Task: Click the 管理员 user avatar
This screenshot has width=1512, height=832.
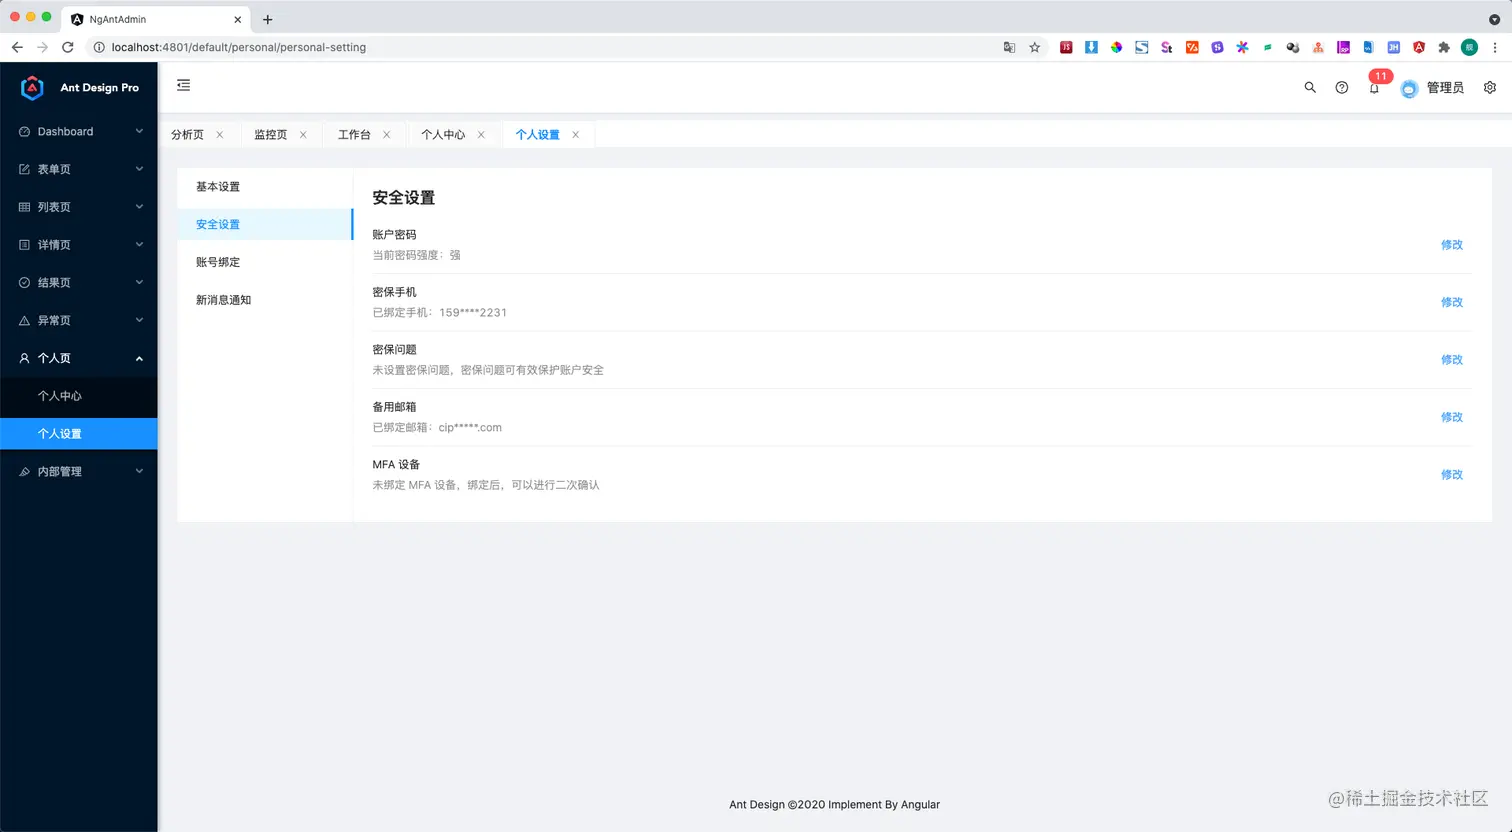Action: (x=1409, y=88)
